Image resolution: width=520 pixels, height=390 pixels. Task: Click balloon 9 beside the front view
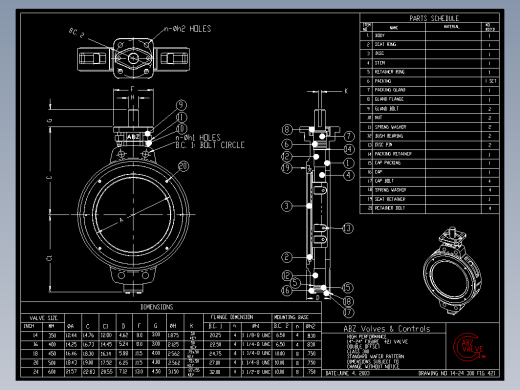(181, 105)
